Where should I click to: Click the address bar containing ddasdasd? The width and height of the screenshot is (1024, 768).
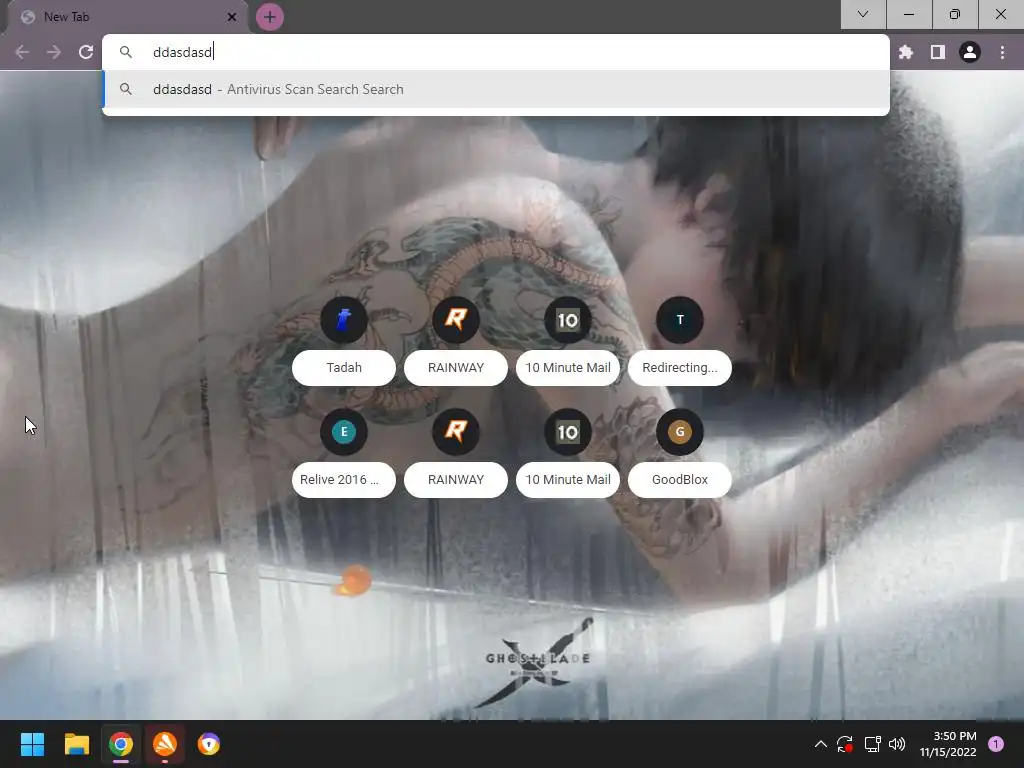point(496,52)
